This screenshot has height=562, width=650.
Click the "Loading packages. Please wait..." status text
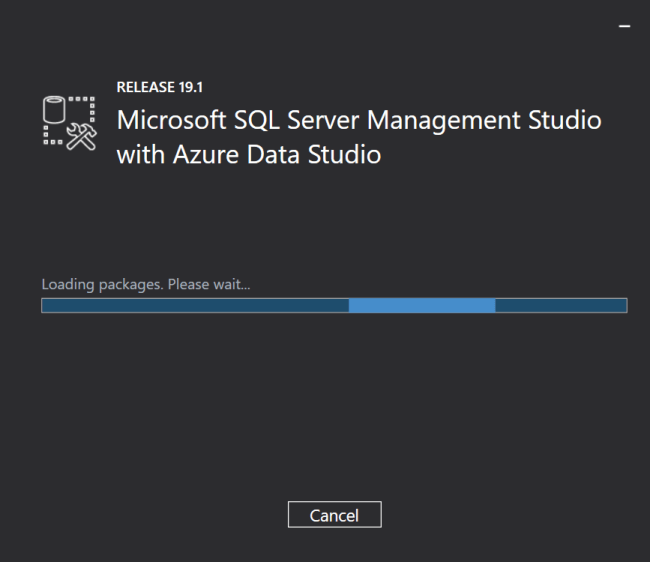point(146,284)
